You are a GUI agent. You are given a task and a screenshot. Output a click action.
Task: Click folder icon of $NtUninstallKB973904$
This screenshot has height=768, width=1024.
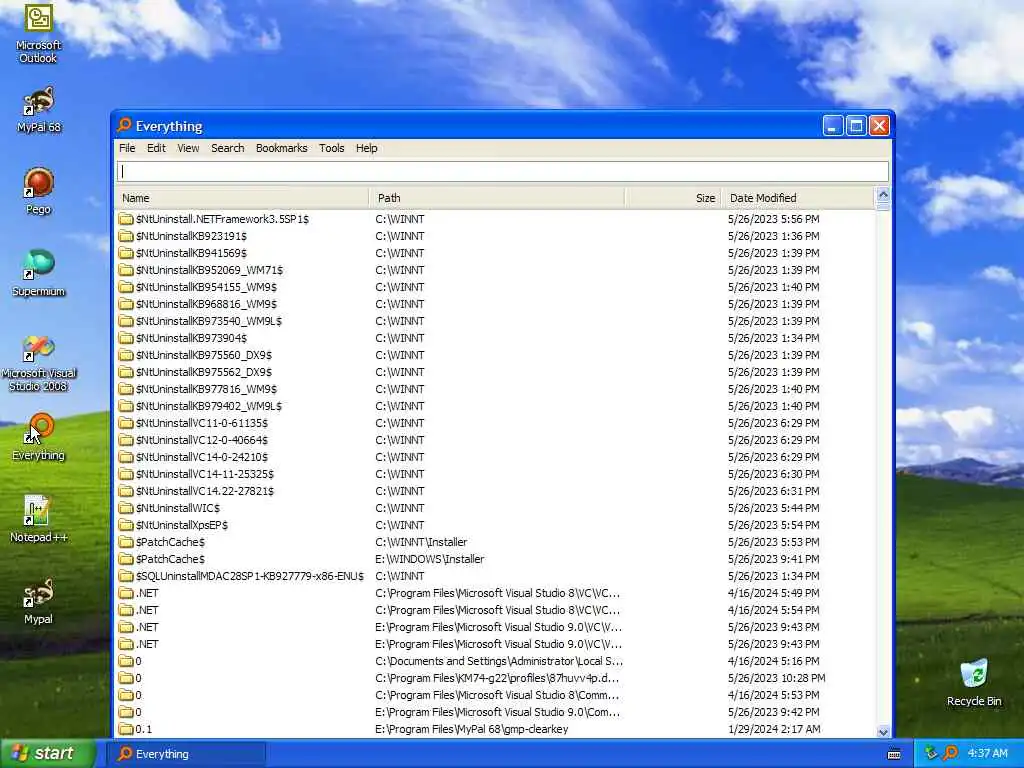(126, 338)
